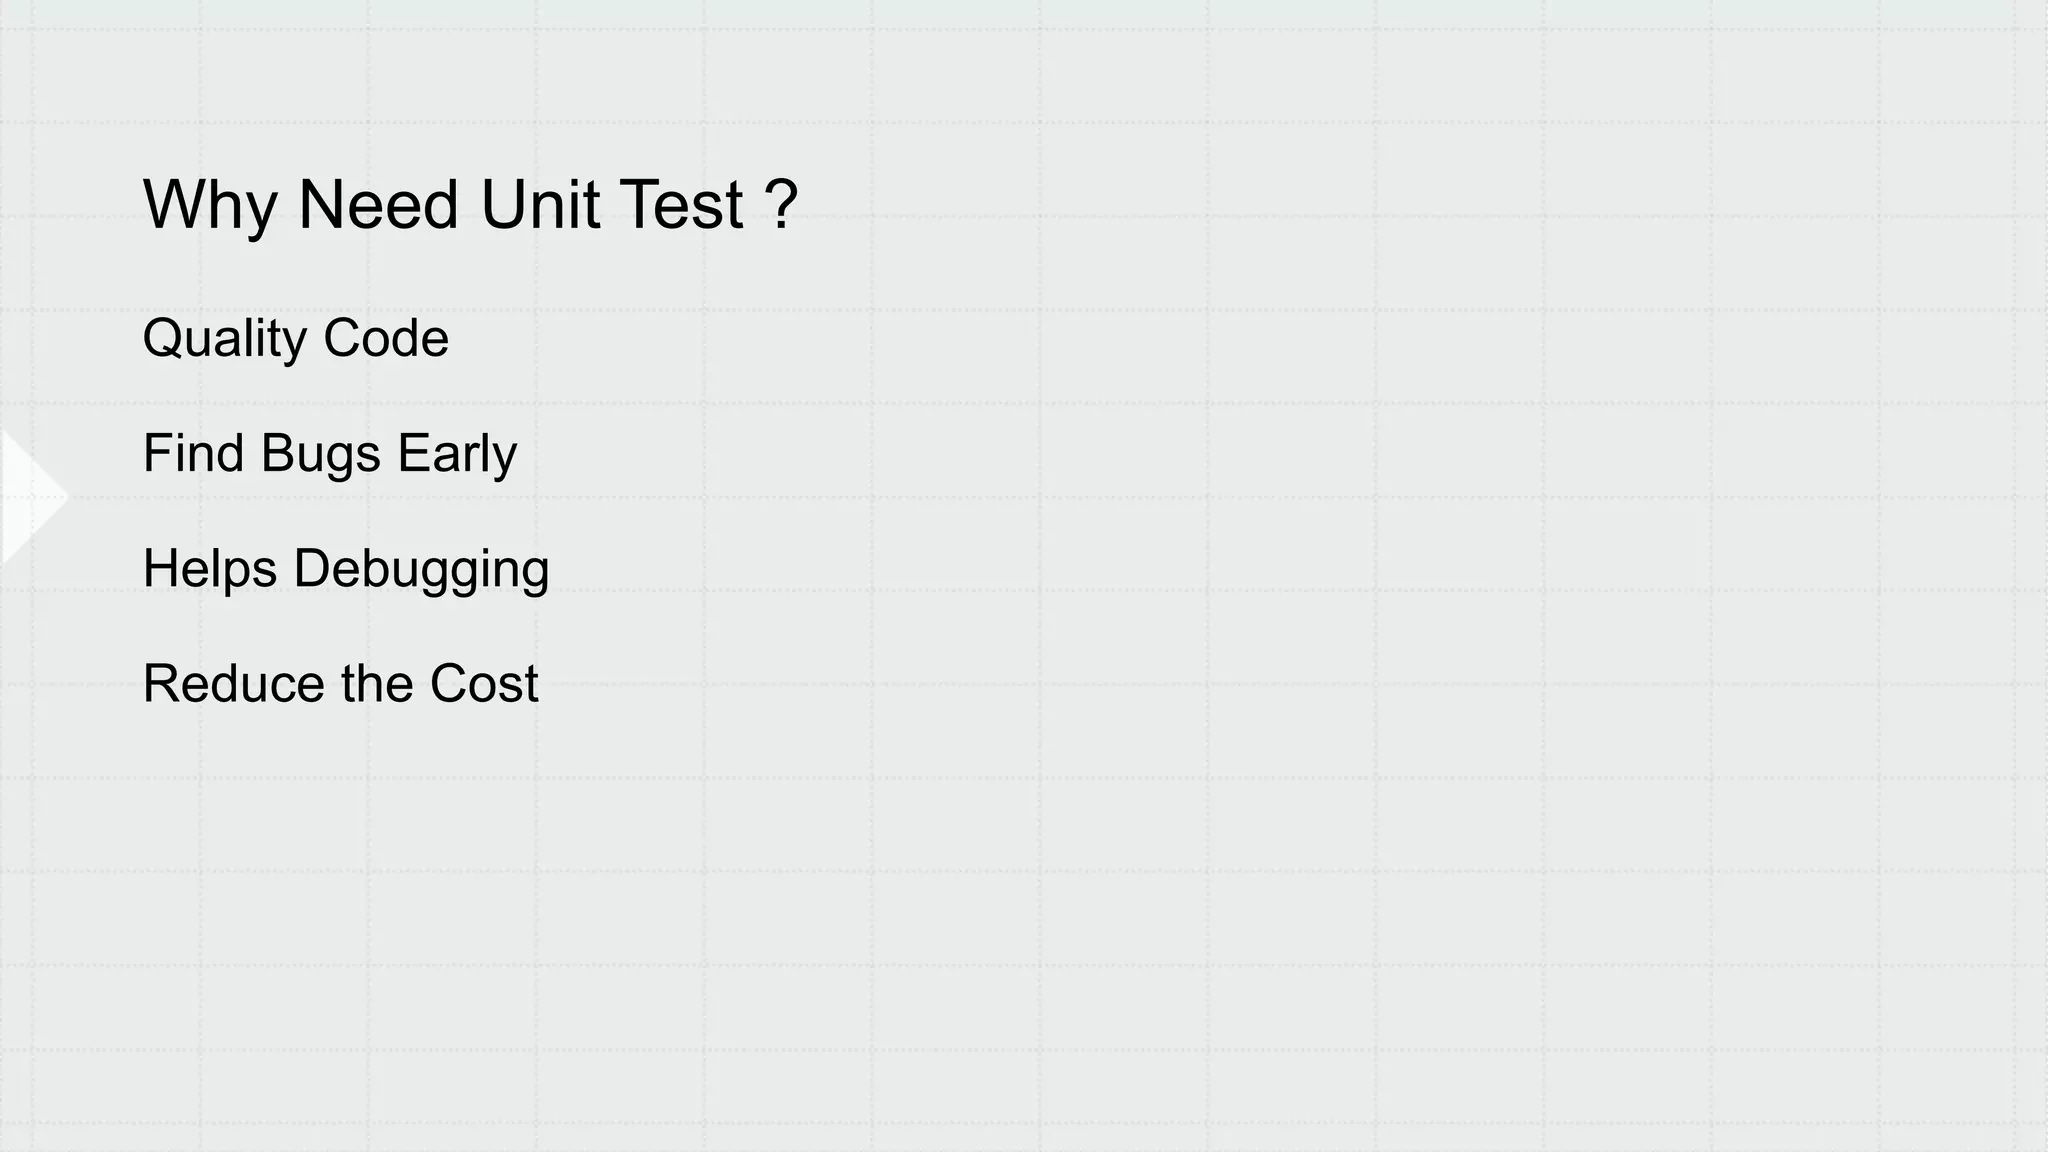Click the word 'Test' in the title

[682, 205]
